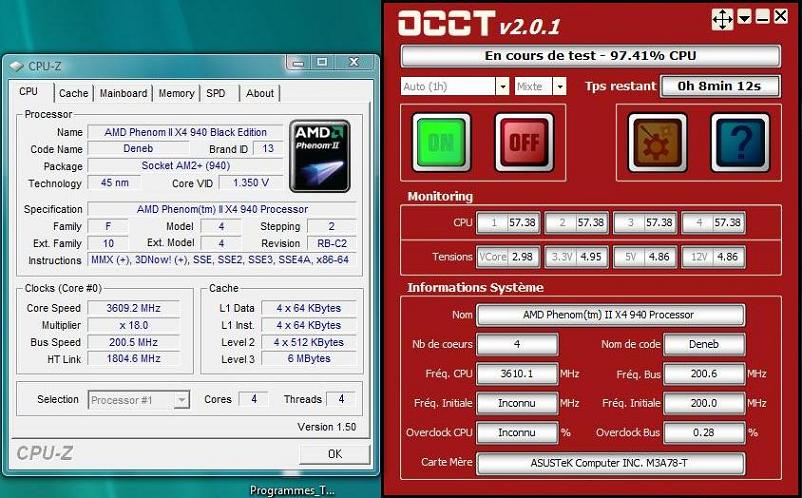
Task: Open the Auto (1h) test duration dropdown
Action: (502, 86)
